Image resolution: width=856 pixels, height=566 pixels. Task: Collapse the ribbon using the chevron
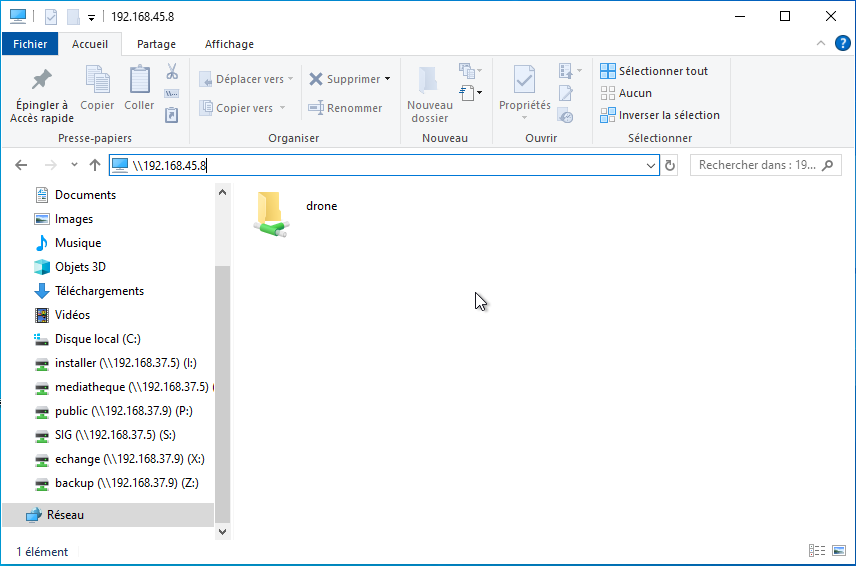tap(820, 44)
